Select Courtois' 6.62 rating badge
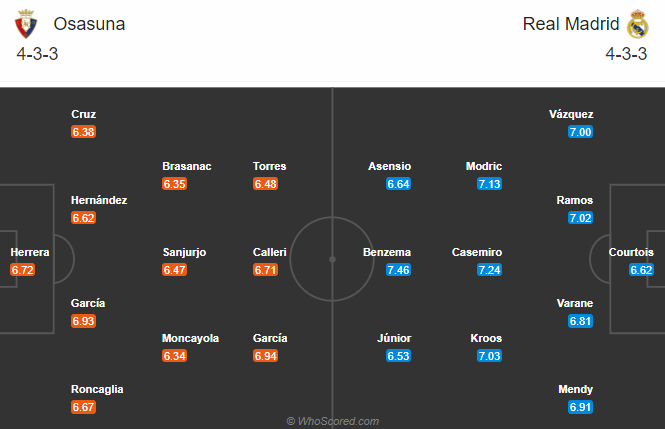Viewport: 665px width, 429px height. coord(641,270)
